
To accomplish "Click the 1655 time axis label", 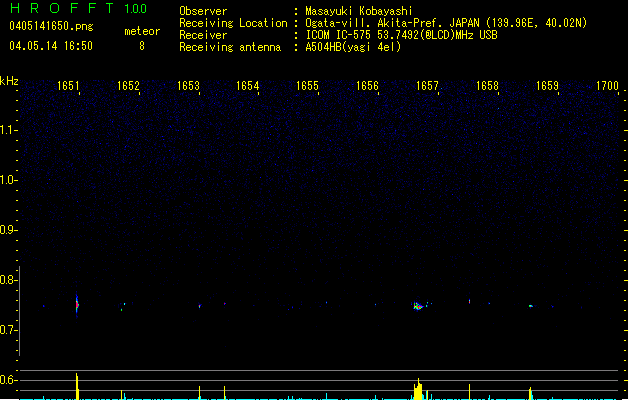I will tap(307, 86).
